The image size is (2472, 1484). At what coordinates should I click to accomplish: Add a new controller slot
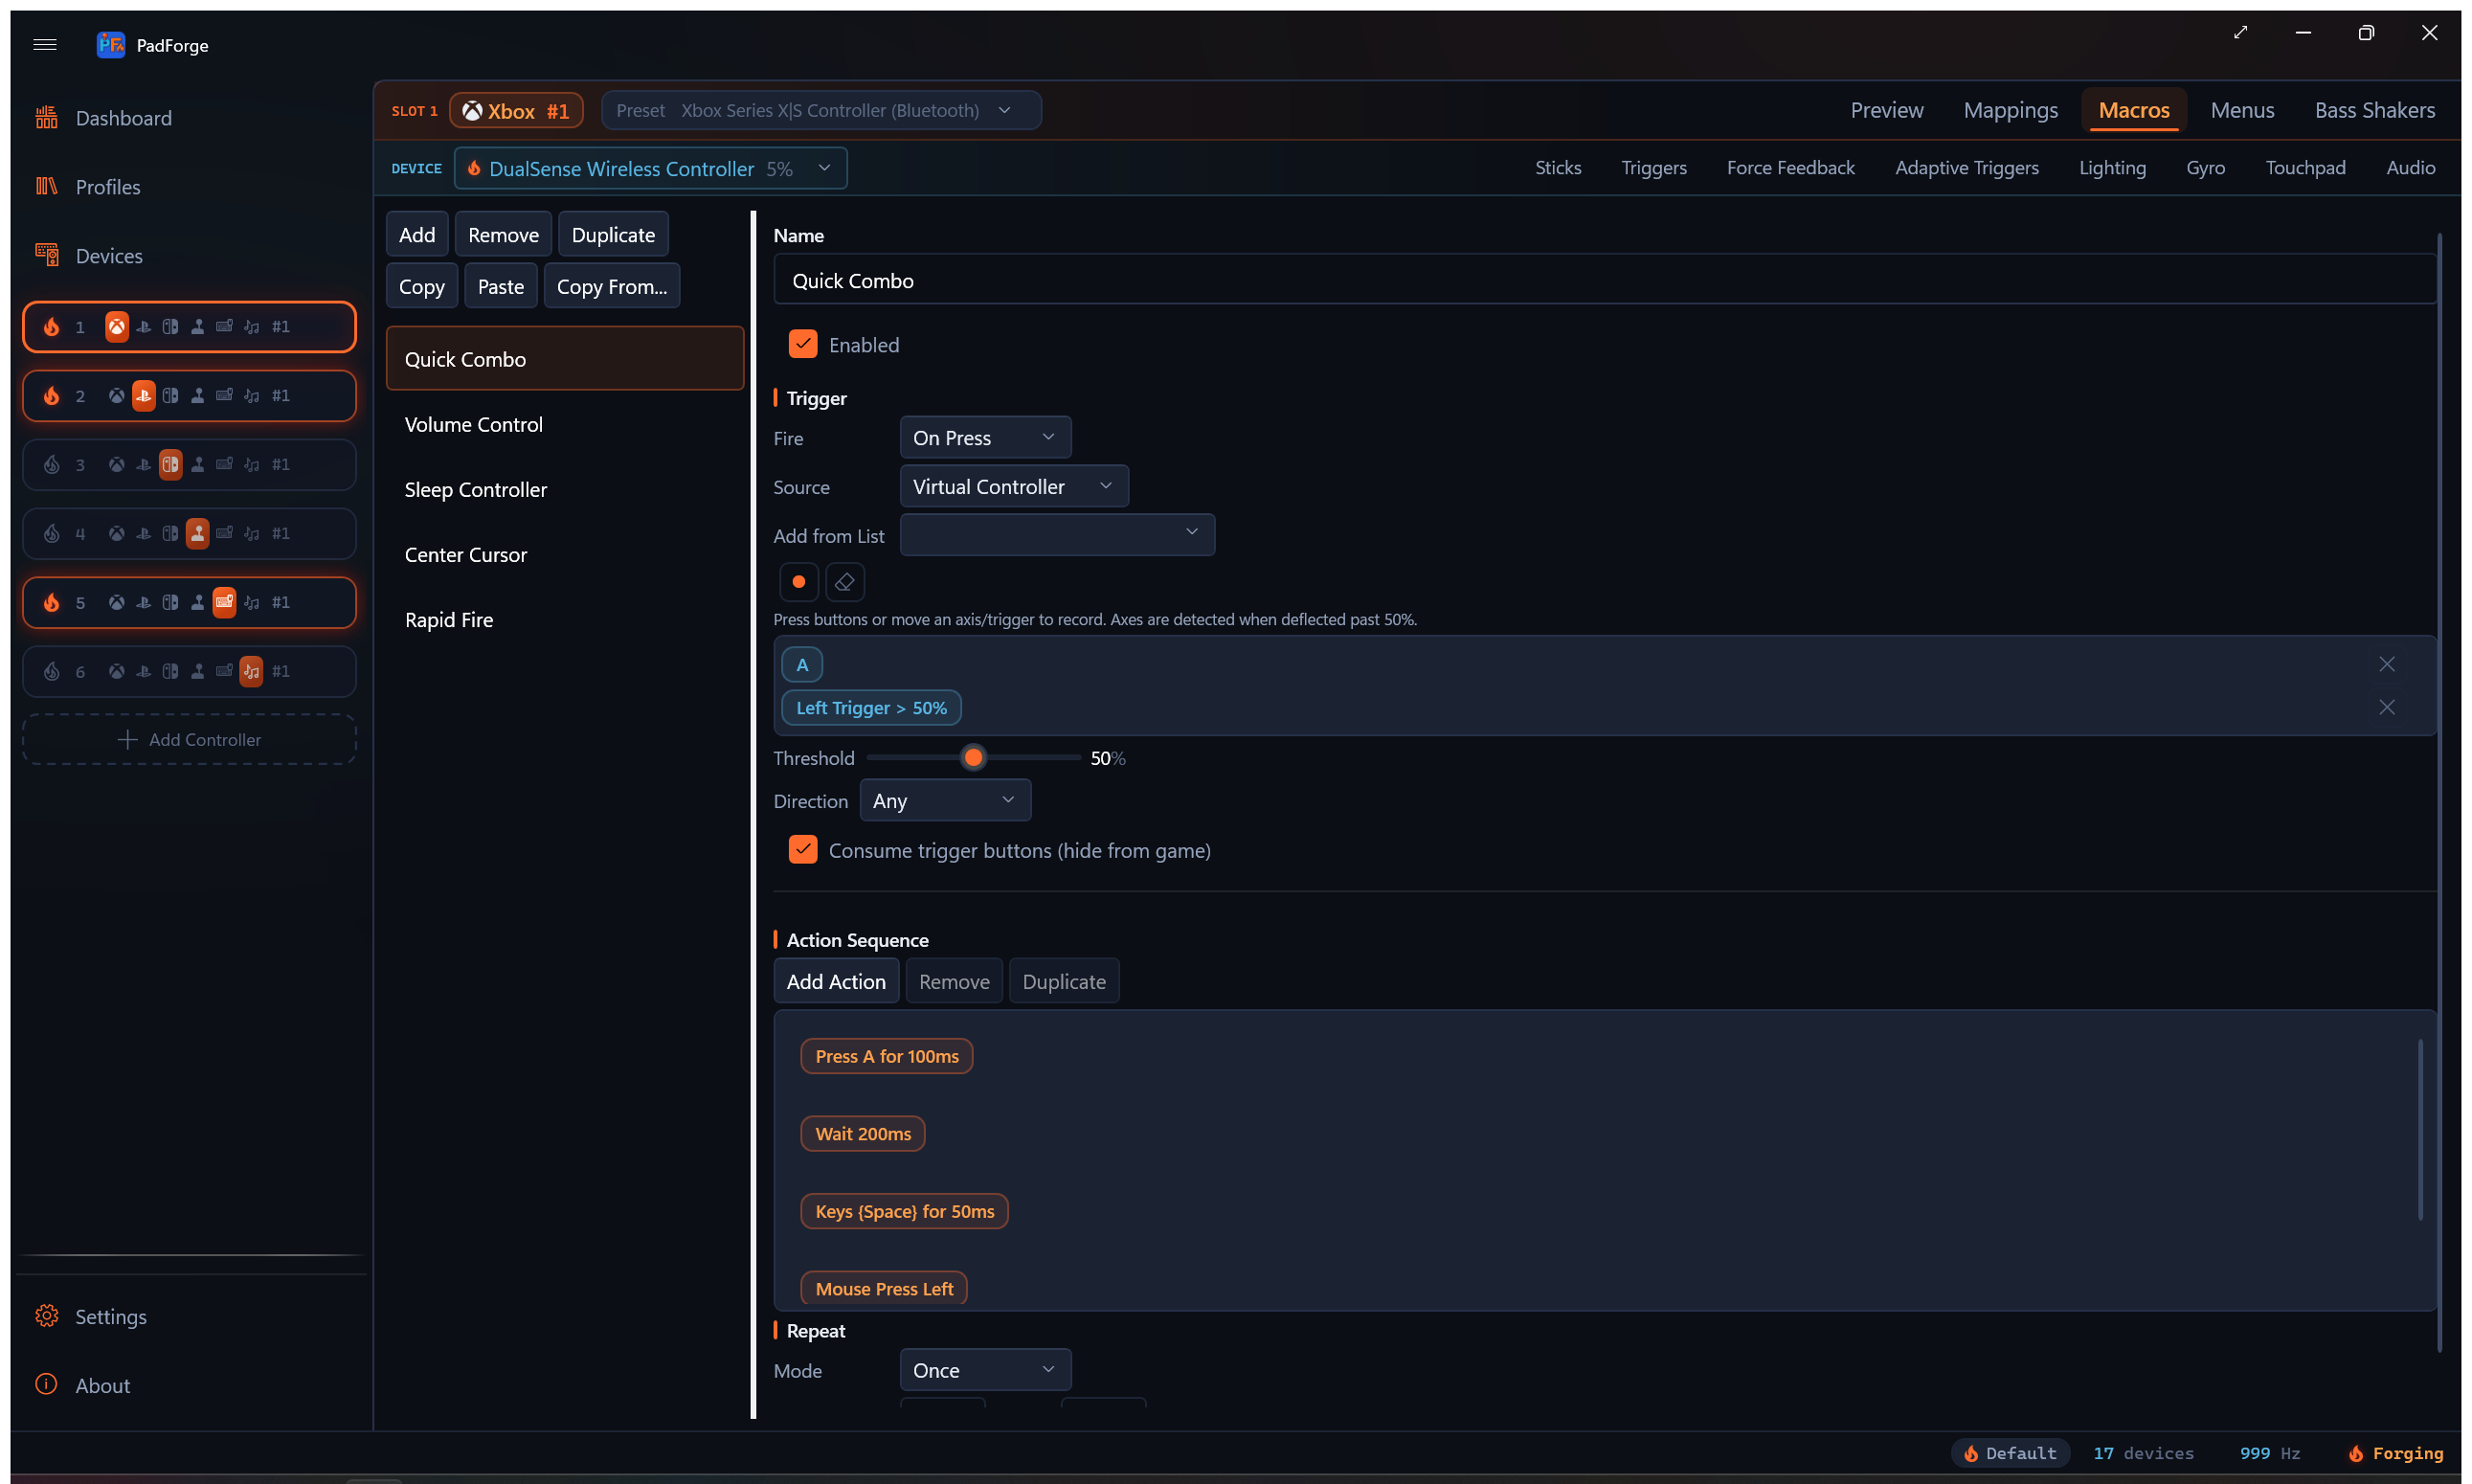(x=189, y=739)
